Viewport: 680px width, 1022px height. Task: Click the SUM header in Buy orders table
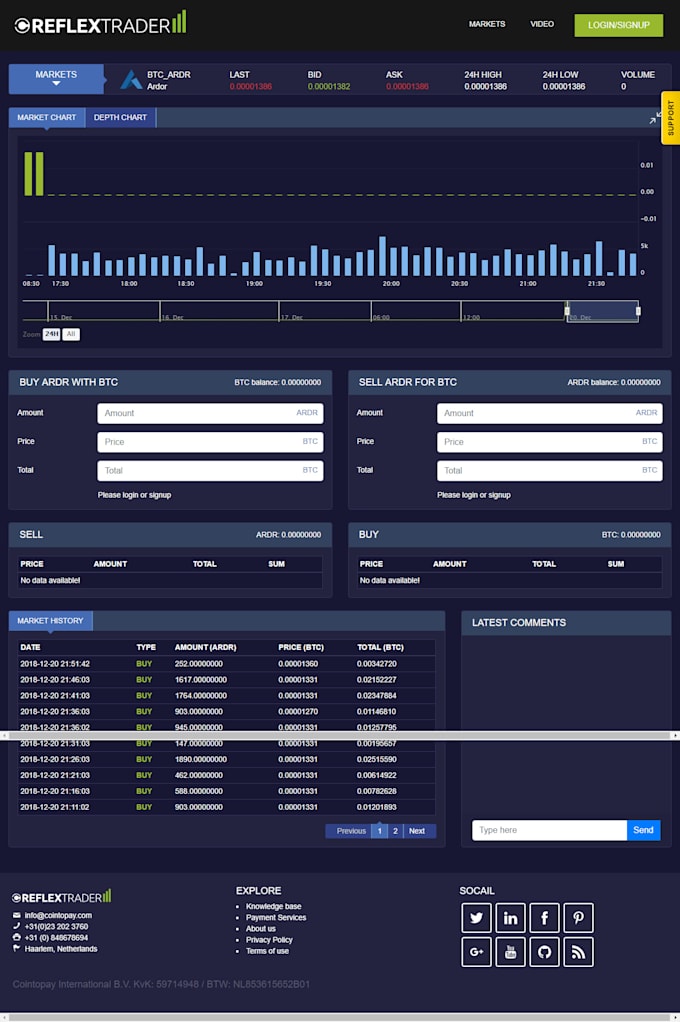pyautogui.click(x=615, y=564)
